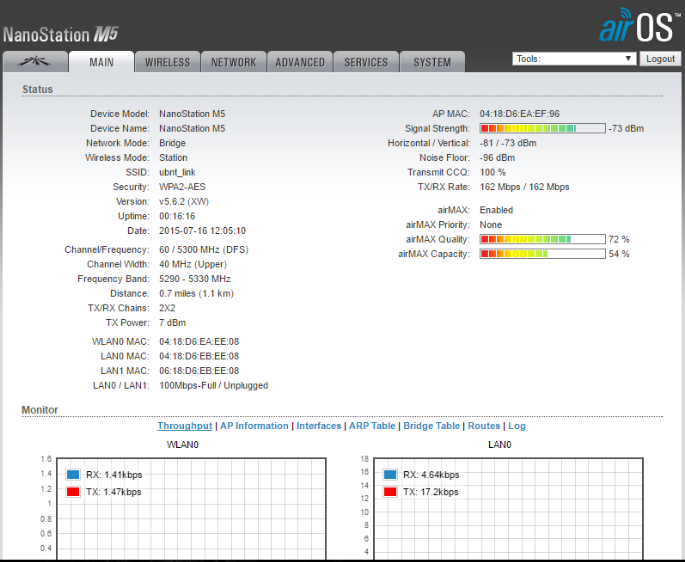Open the ARP Table link
The height and width of the screenshot is (562, 685).
pos(372,426)
